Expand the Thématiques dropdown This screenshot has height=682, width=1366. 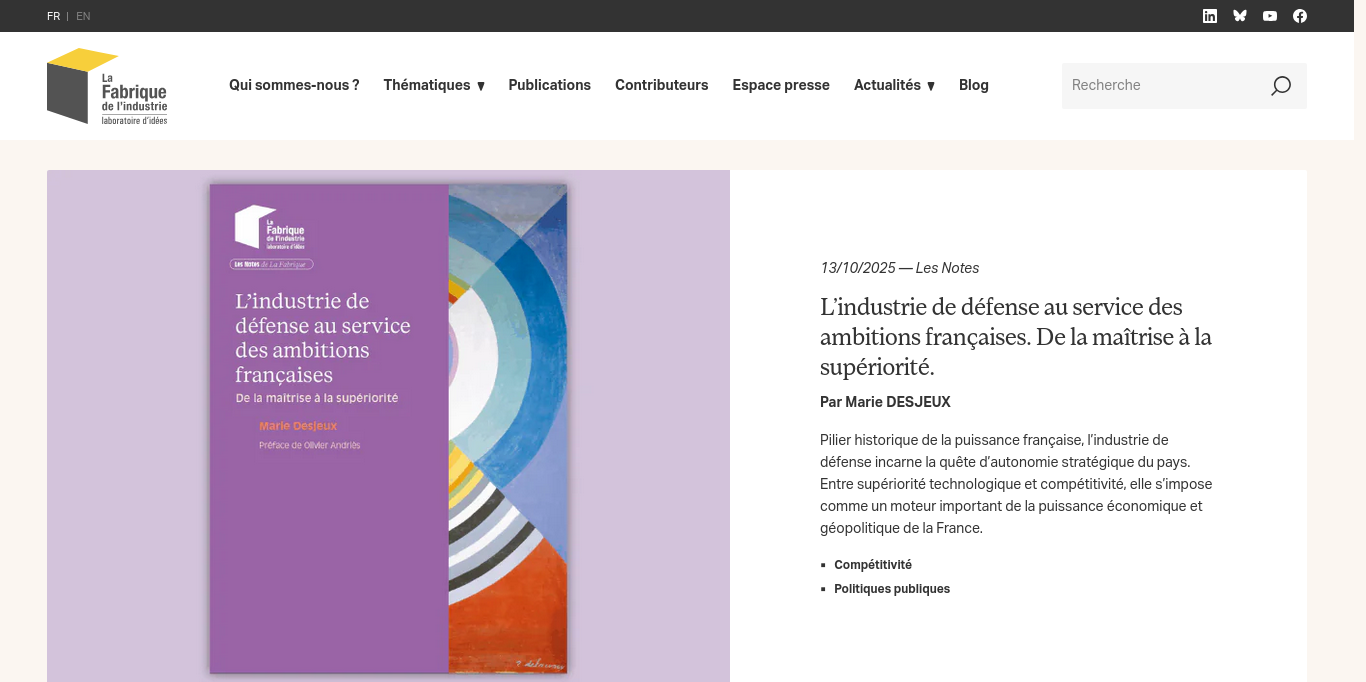pyautogui.click(x=434, y=85)
